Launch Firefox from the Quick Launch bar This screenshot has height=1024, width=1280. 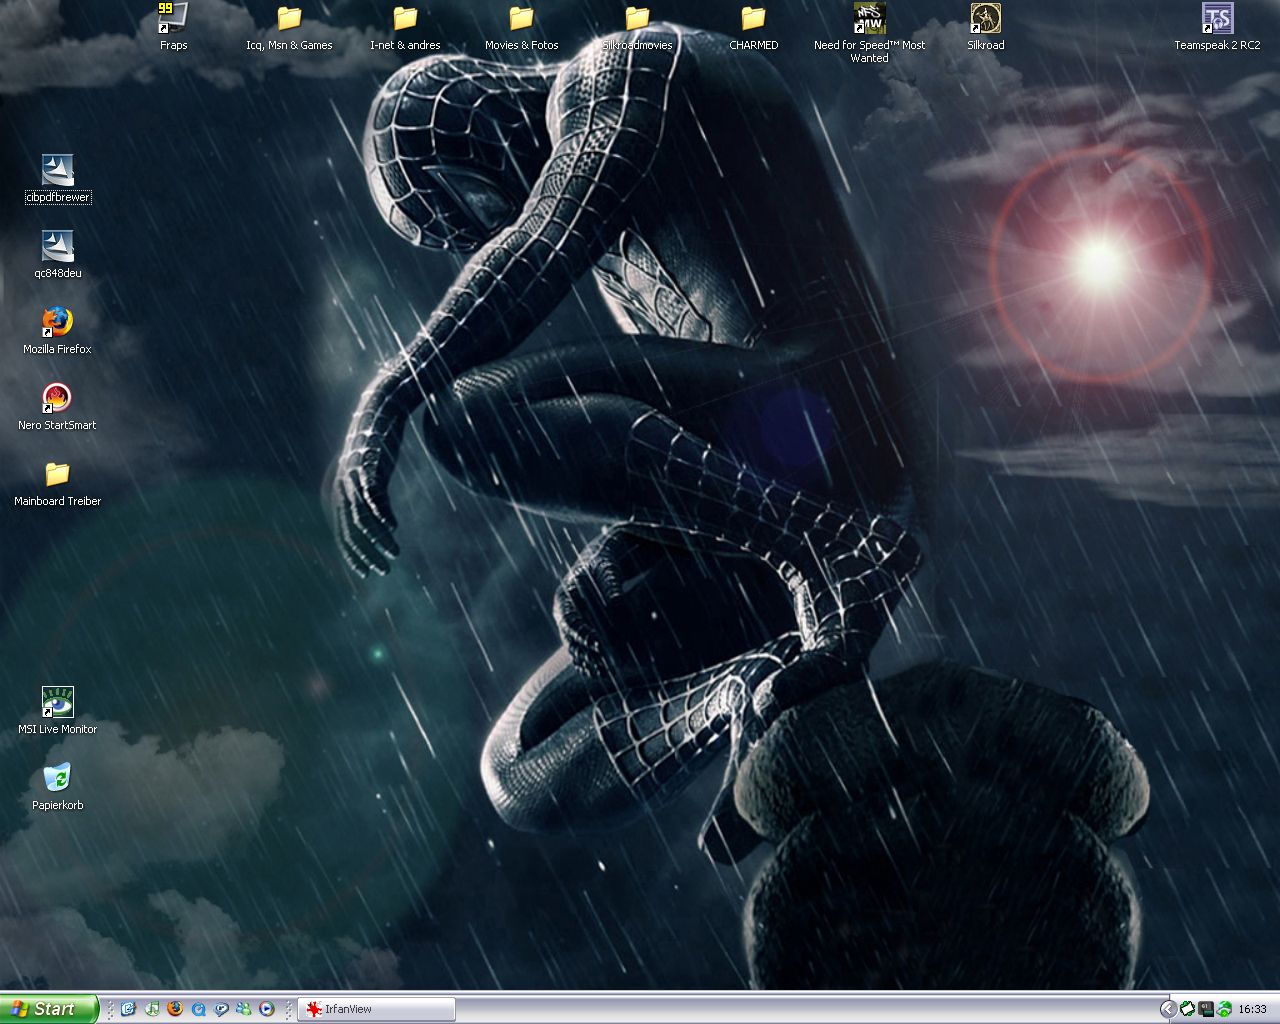pos(175,1009)
